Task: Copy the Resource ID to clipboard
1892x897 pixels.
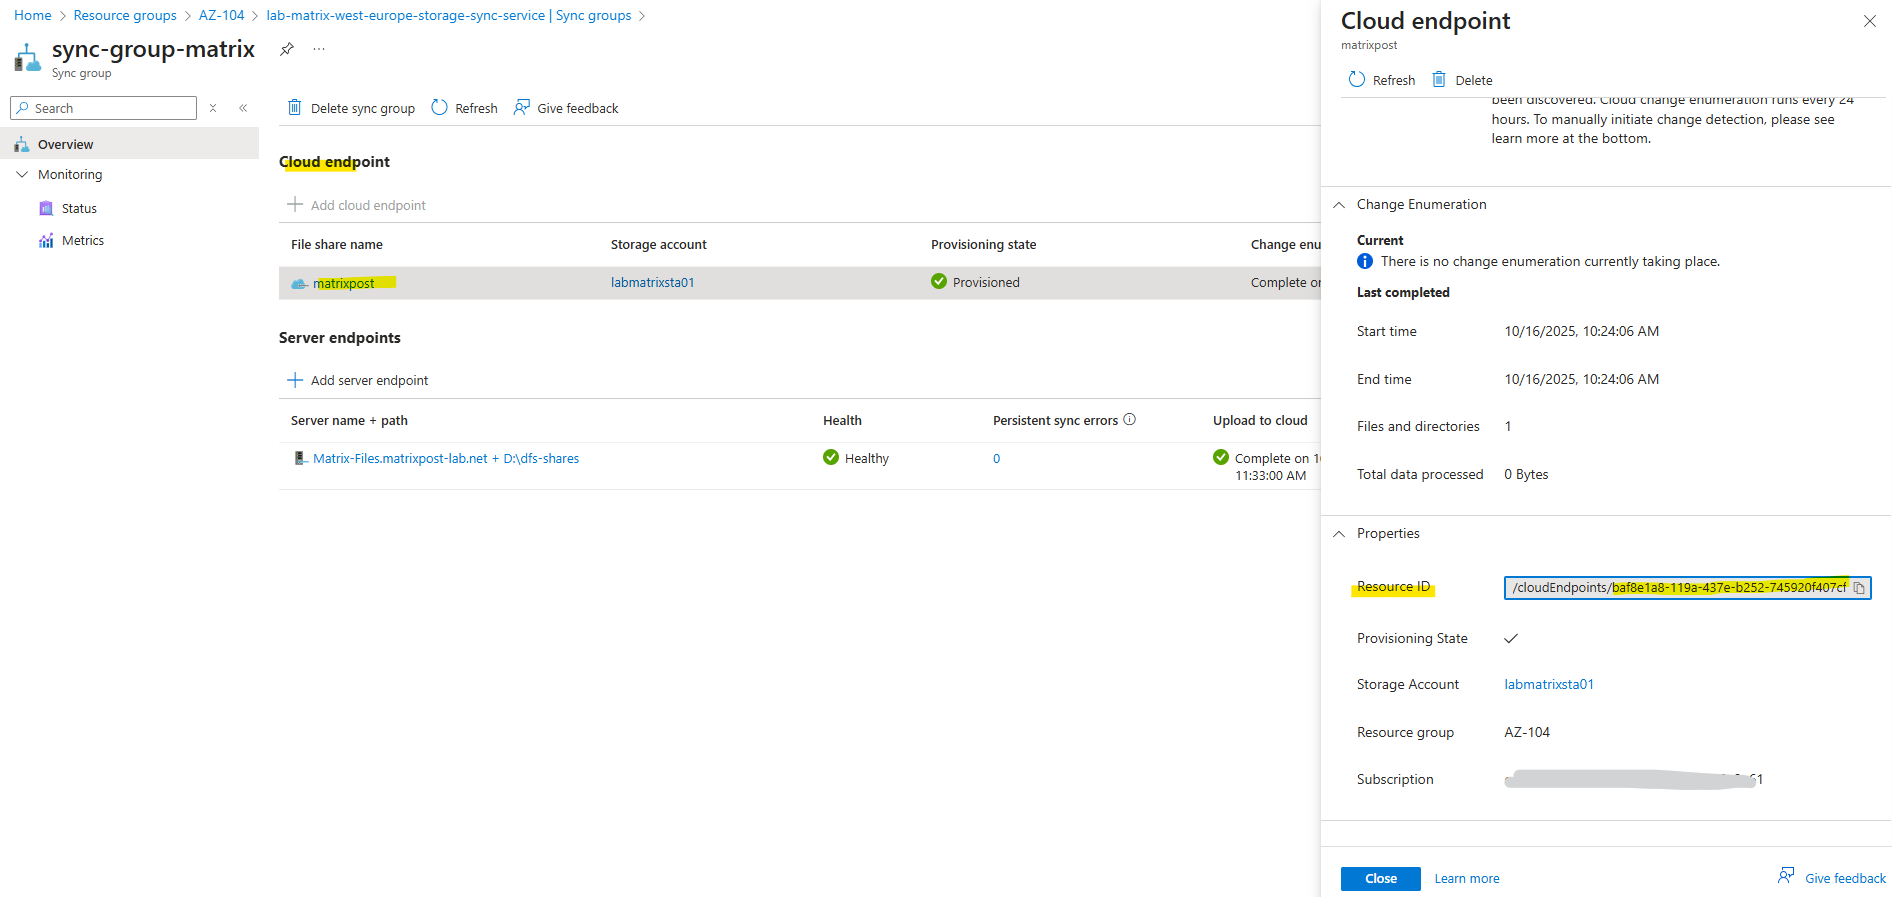Action: (x=1859, y=588)
